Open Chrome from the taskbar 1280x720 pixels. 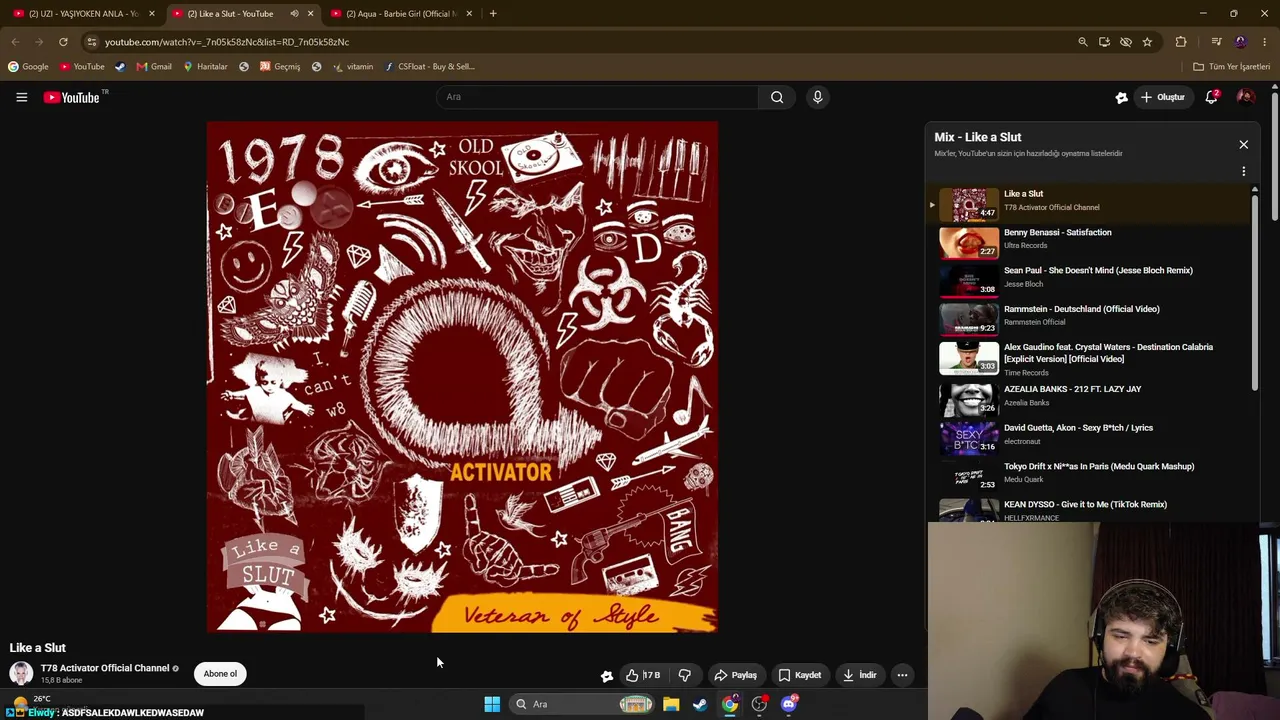click(x=730, y=704)
